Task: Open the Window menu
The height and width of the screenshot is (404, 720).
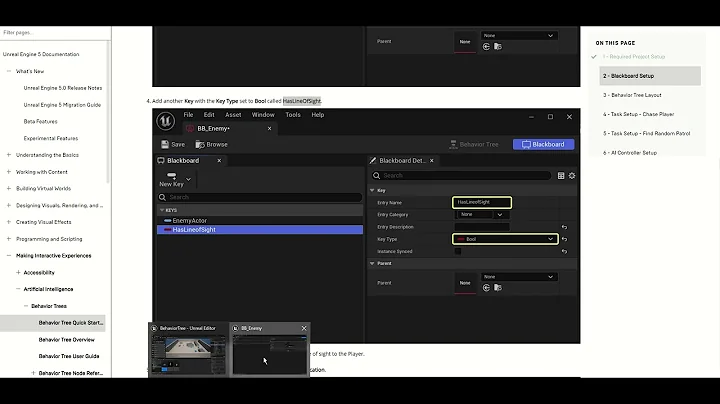Action: 263,115
